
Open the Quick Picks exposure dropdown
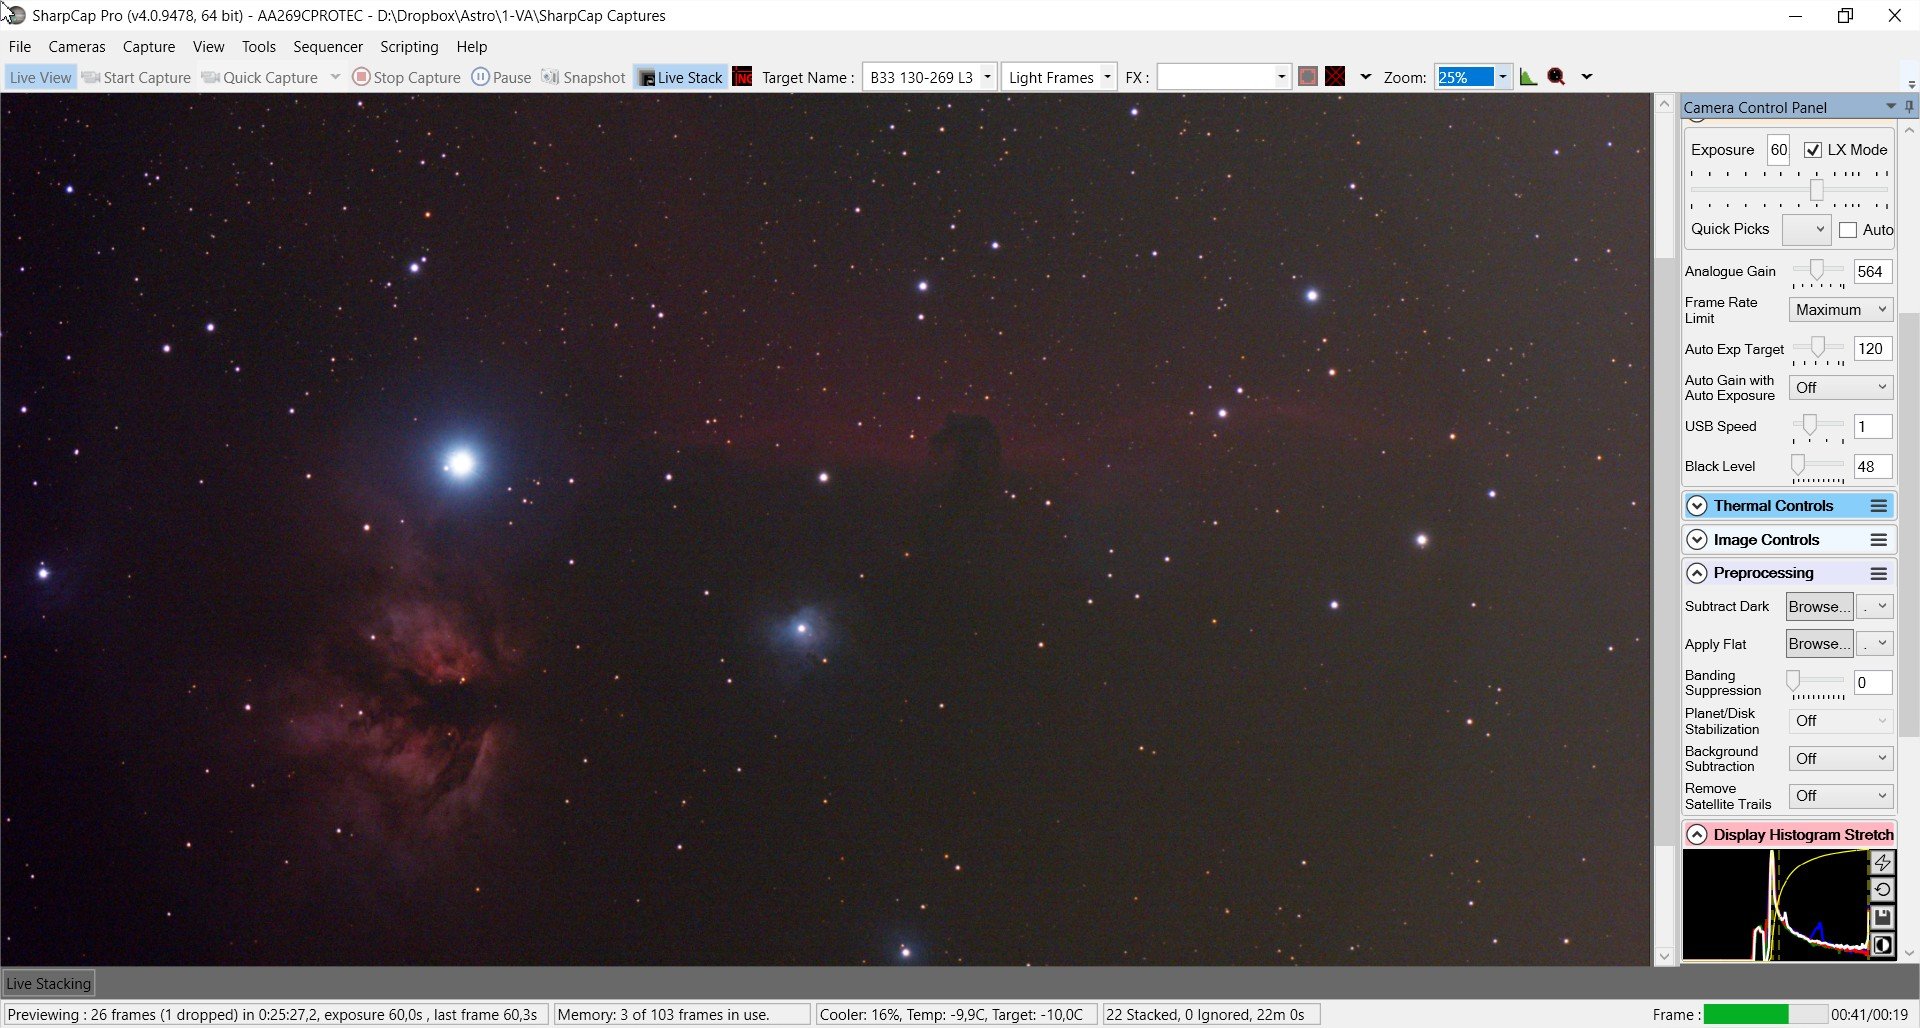pos(1806,230)
